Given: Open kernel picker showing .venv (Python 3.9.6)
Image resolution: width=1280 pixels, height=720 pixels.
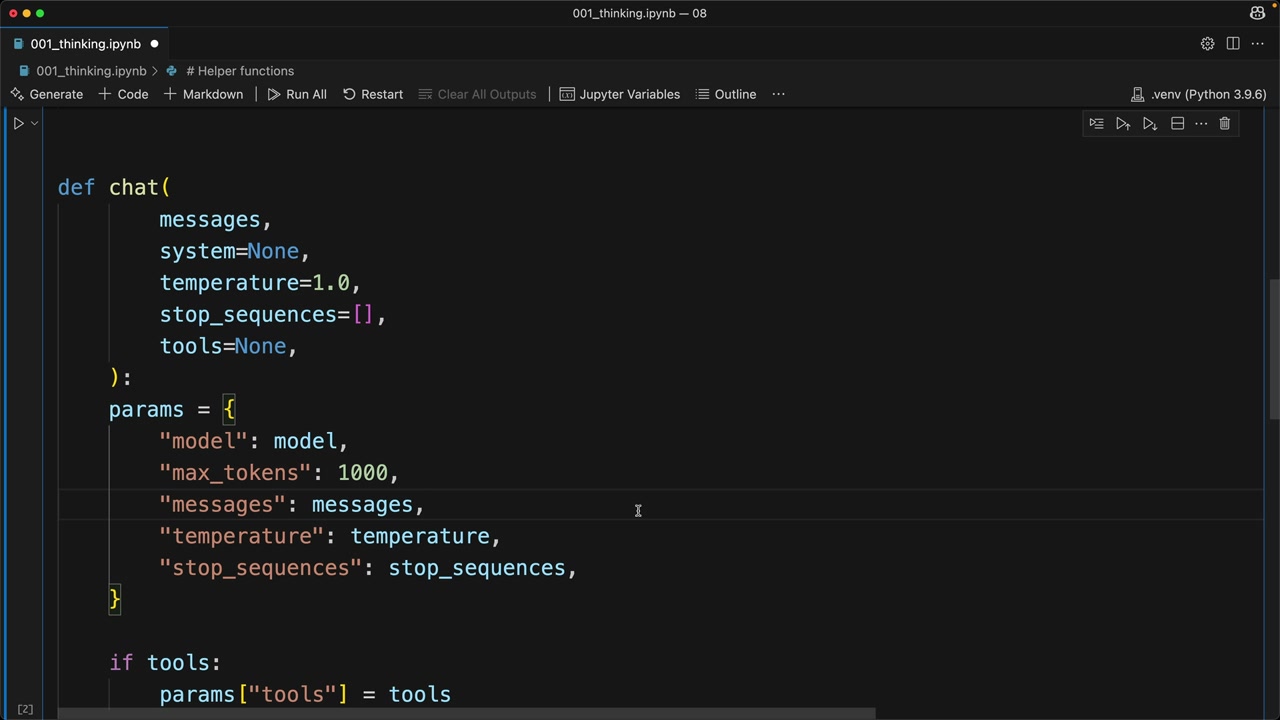Looking at the screenshot, I should pyautogui.click(x=1198, y=94).
